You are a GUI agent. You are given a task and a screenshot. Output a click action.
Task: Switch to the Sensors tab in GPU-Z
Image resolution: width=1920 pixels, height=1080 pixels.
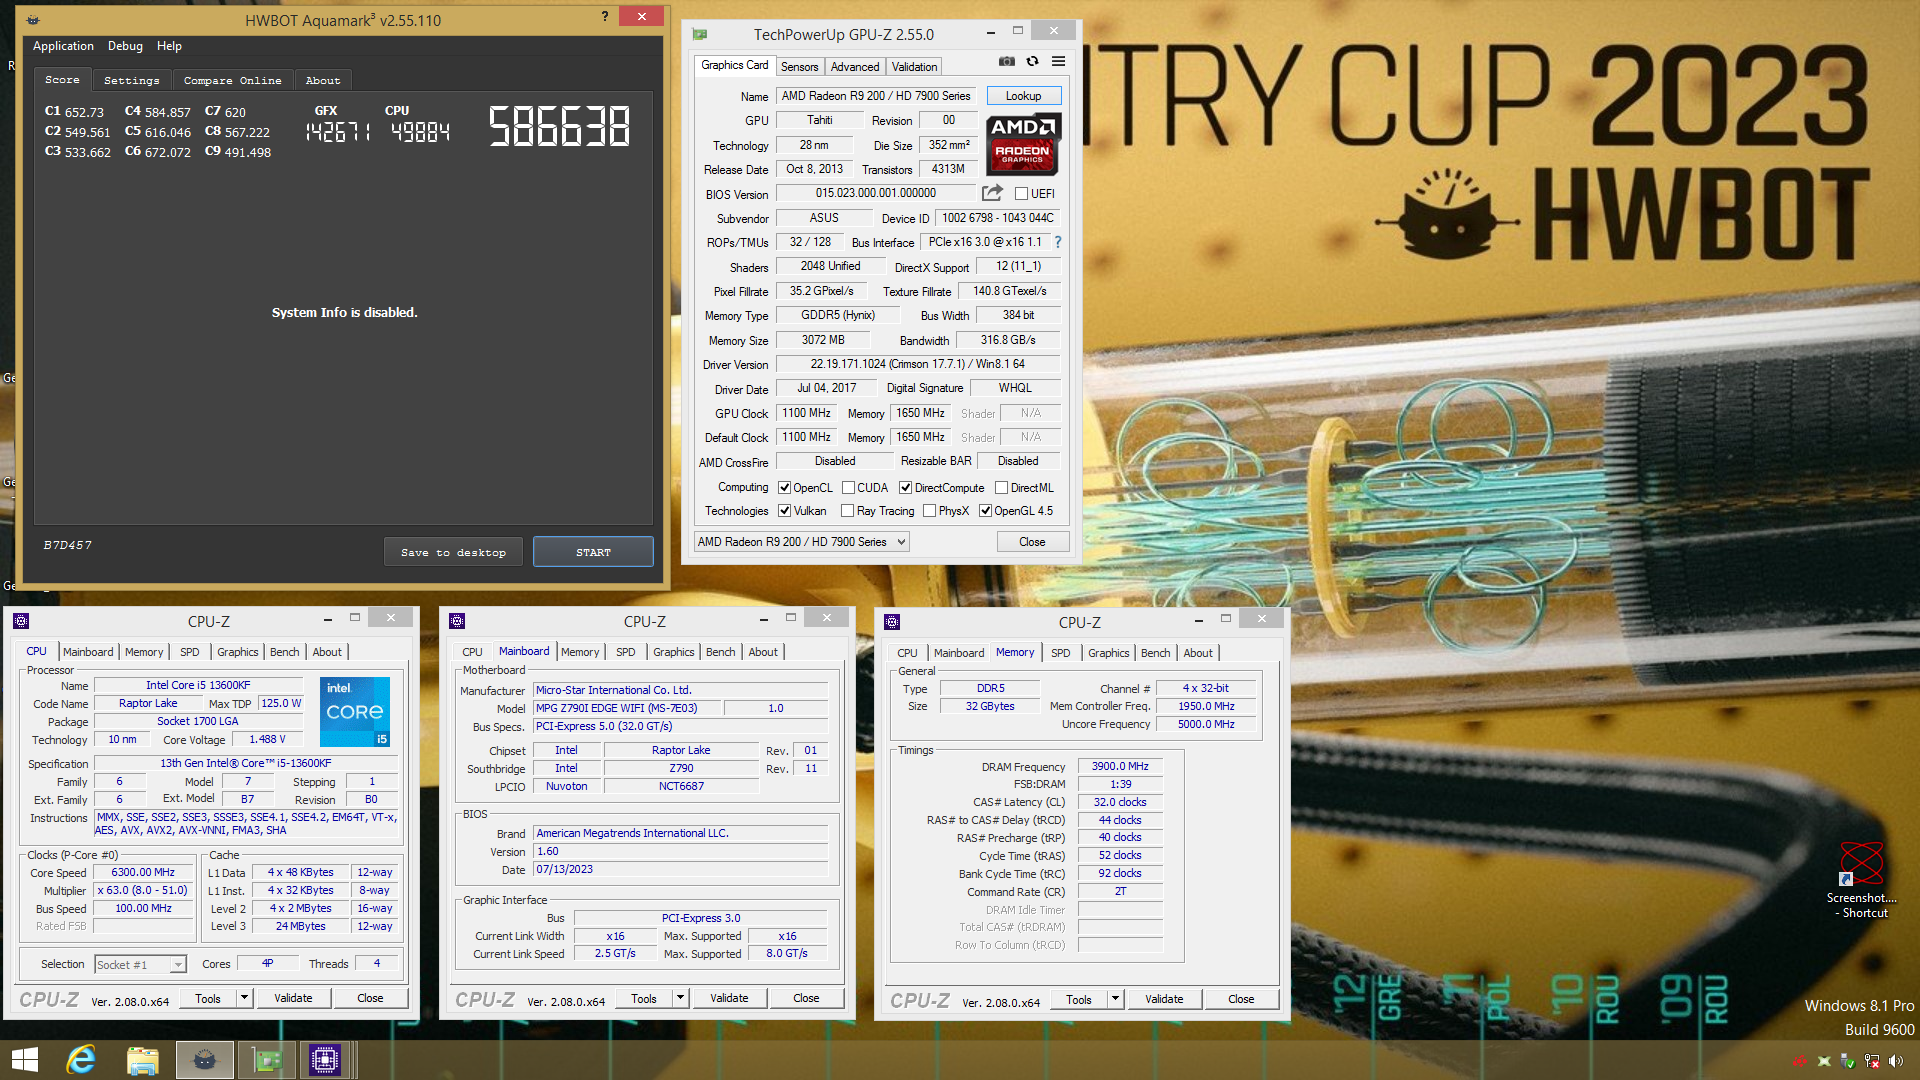click(x=799, y=66)
